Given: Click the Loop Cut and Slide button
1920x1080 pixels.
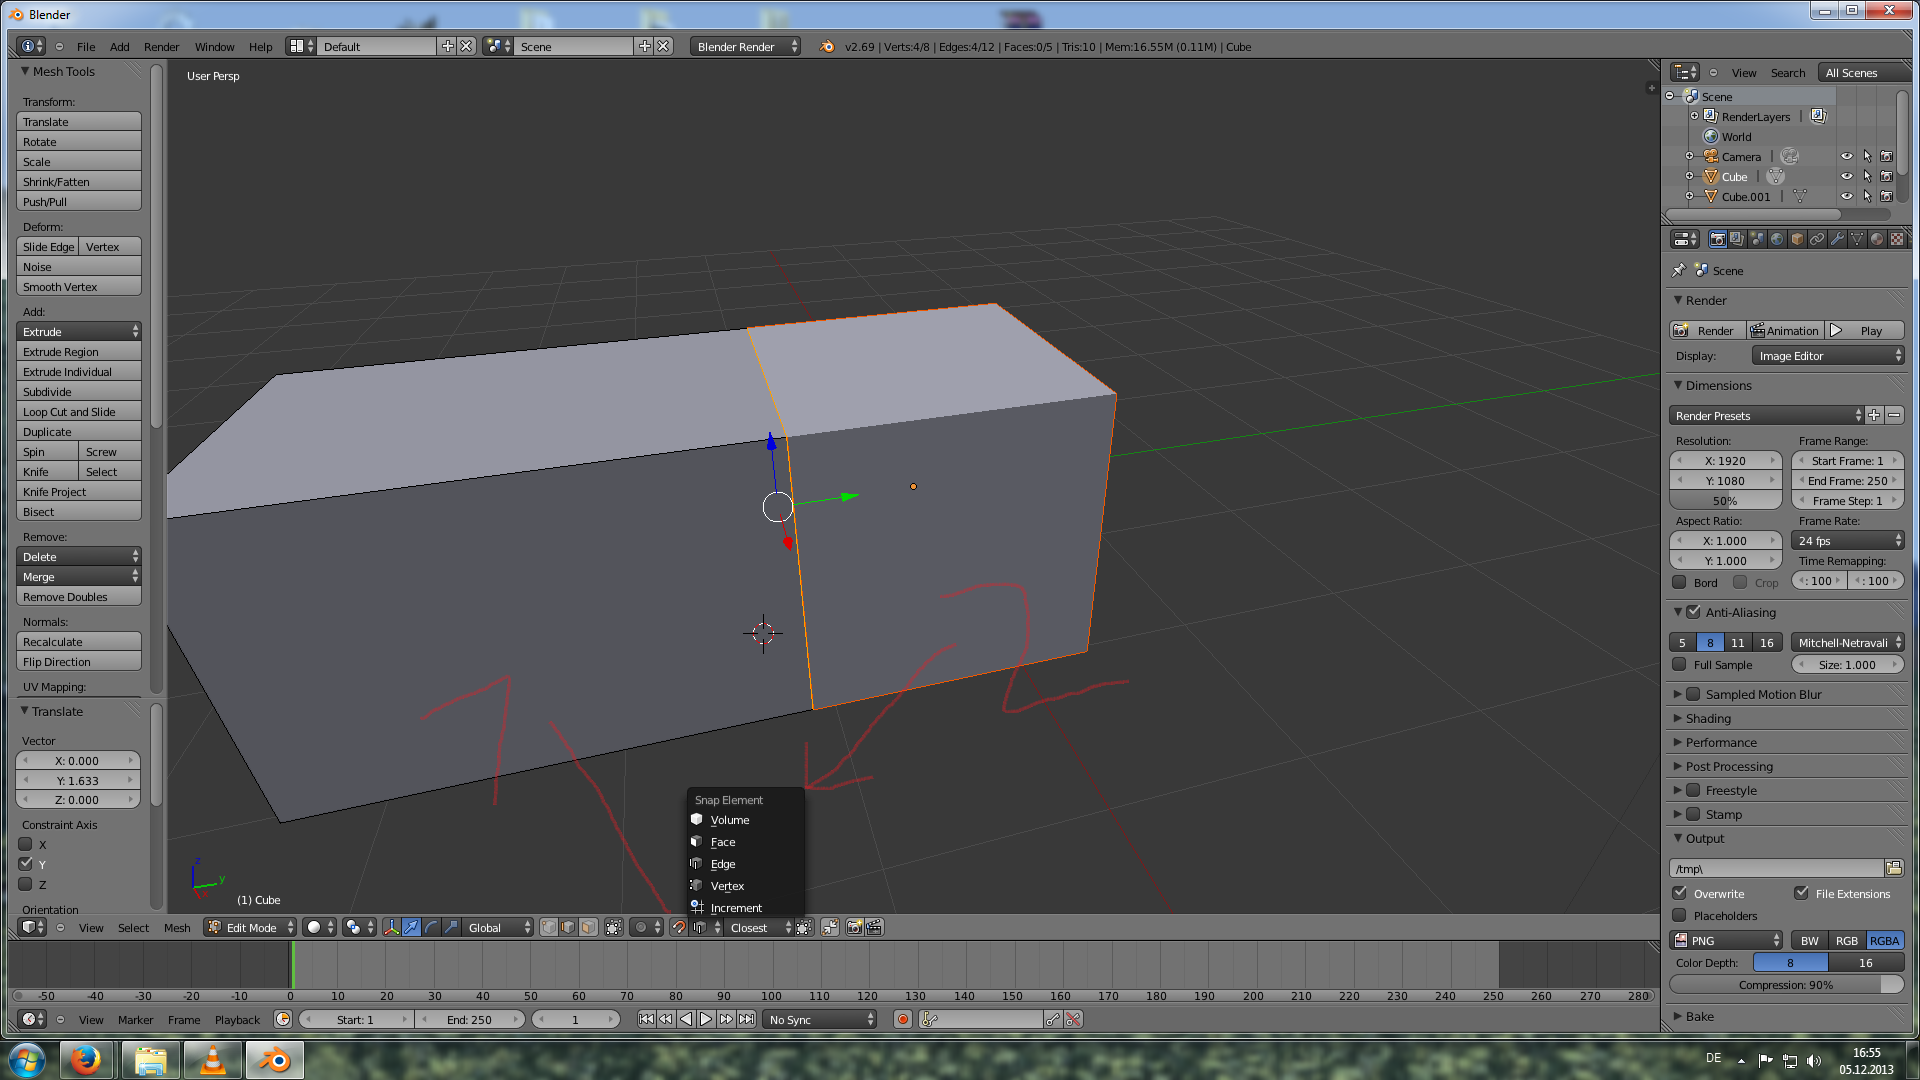Looking at the screenshot, I should (78, 411).
